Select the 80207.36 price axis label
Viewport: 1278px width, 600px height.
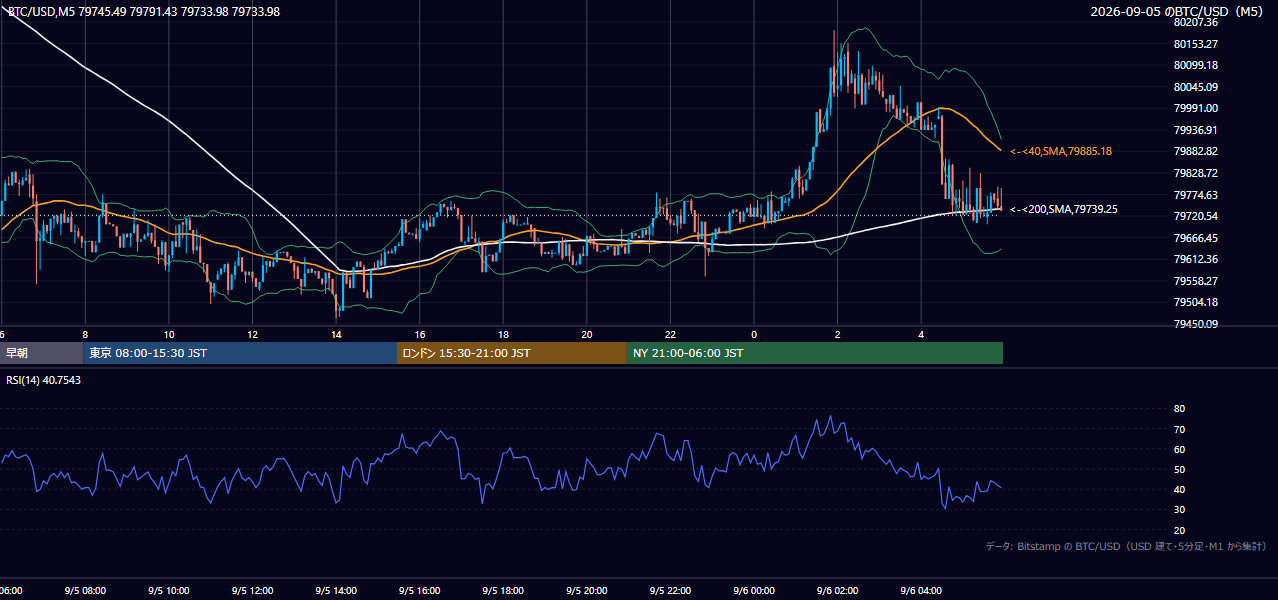tap(1195, 22)
